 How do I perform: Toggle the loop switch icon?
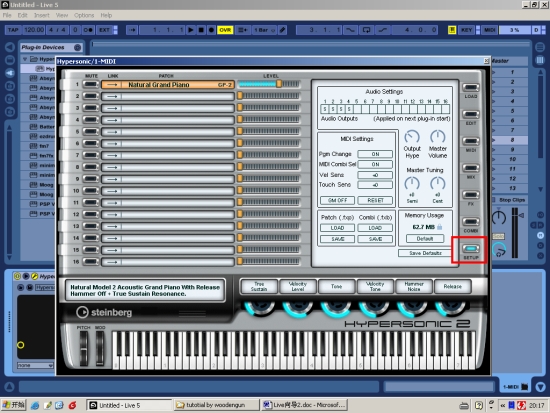[366, 30]
